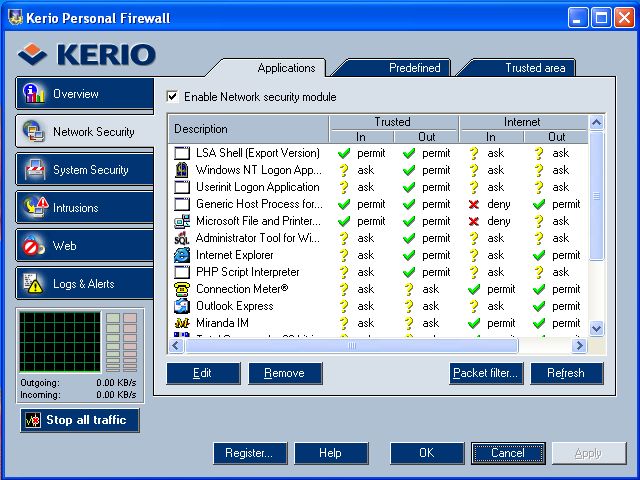This screenshot has height=480, width=640.
Task: Toggle the red deny mark for Generic Host Process
Action: [473, 204]
